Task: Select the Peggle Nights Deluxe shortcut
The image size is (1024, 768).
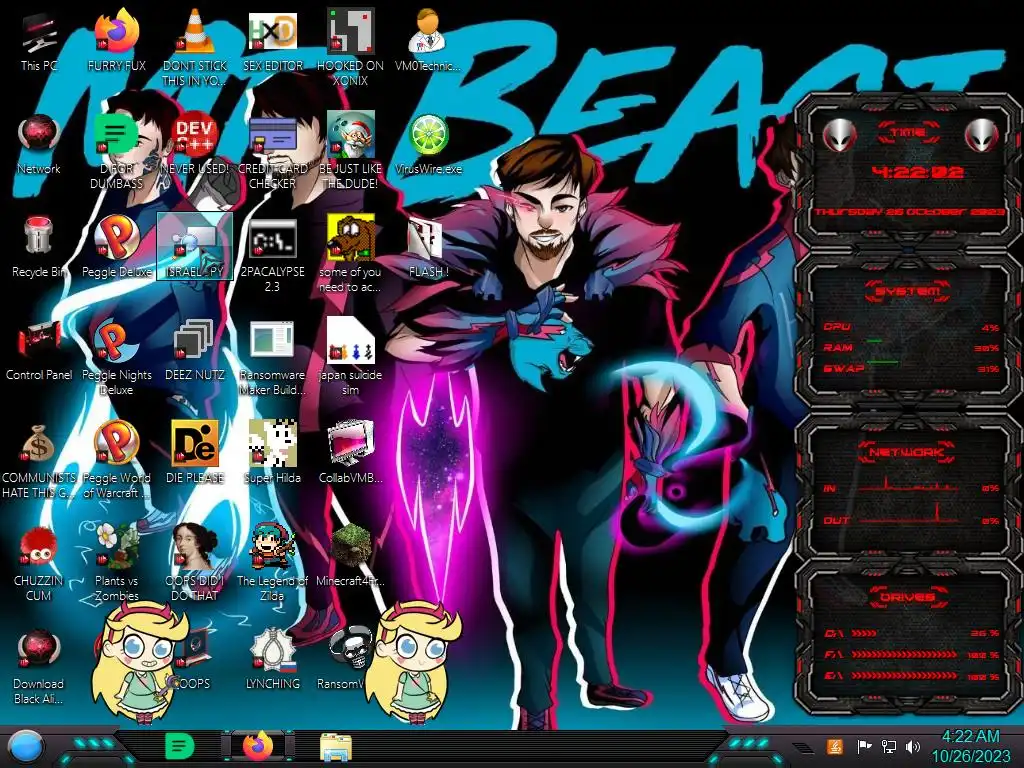Action: (116, 358)
